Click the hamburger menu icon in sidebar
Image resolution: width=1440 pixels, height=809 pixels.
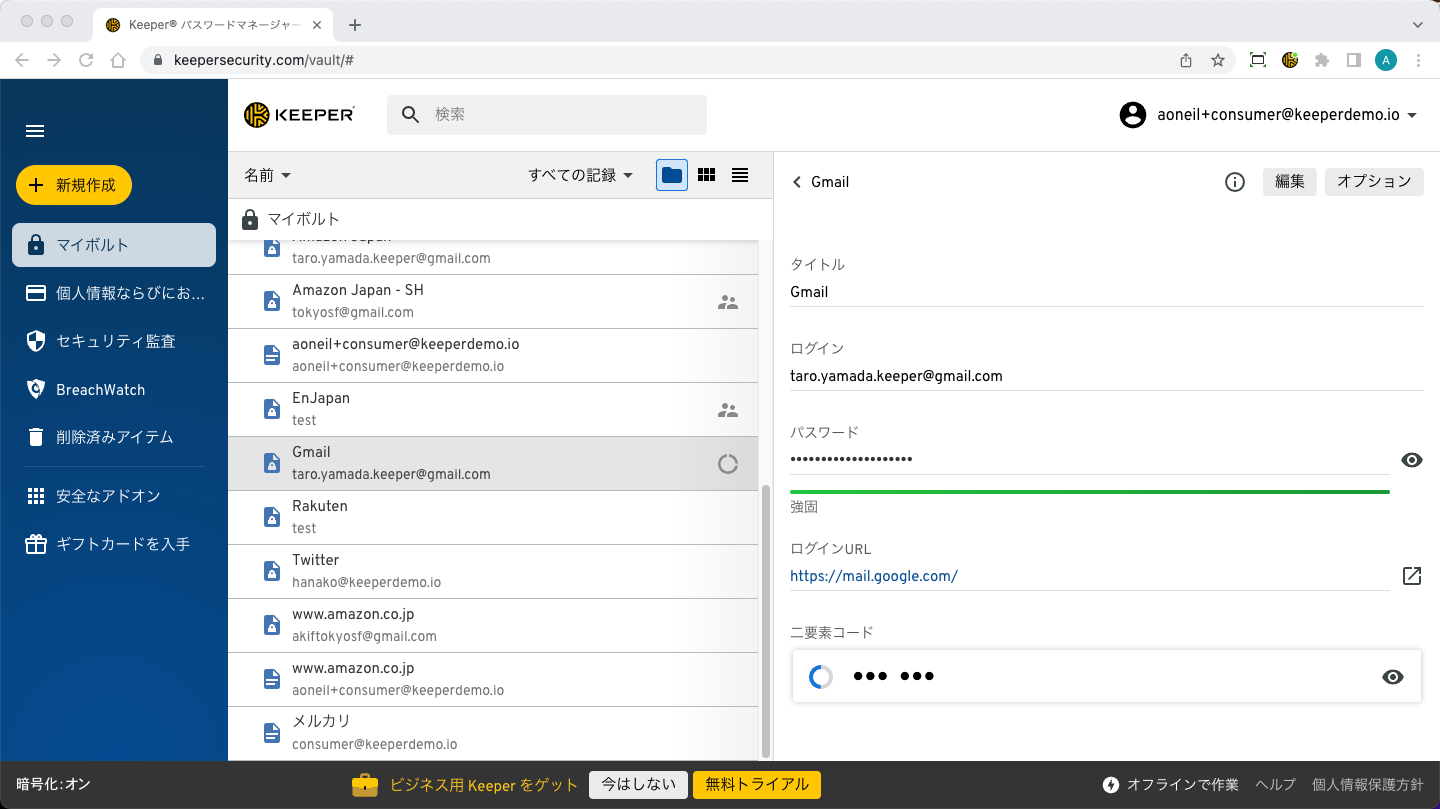coord(35,131)
